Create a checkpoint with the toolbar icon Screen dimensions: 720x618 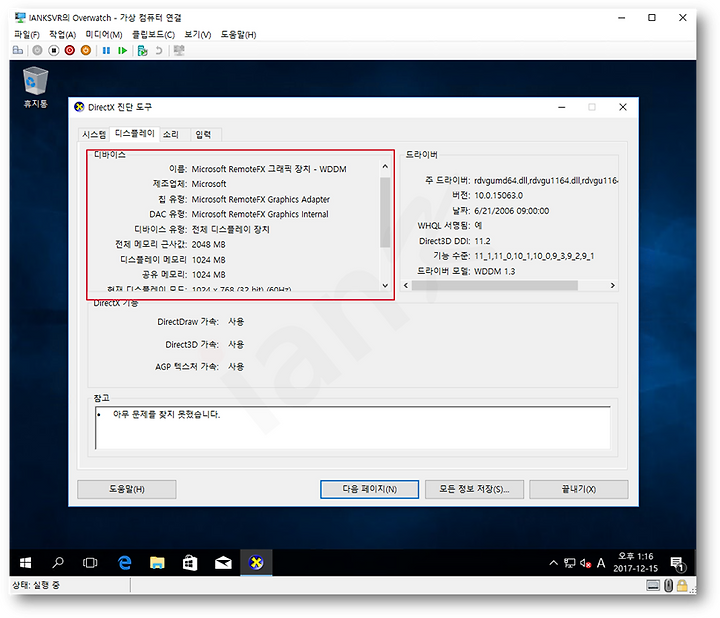click(x=142, y=51)
